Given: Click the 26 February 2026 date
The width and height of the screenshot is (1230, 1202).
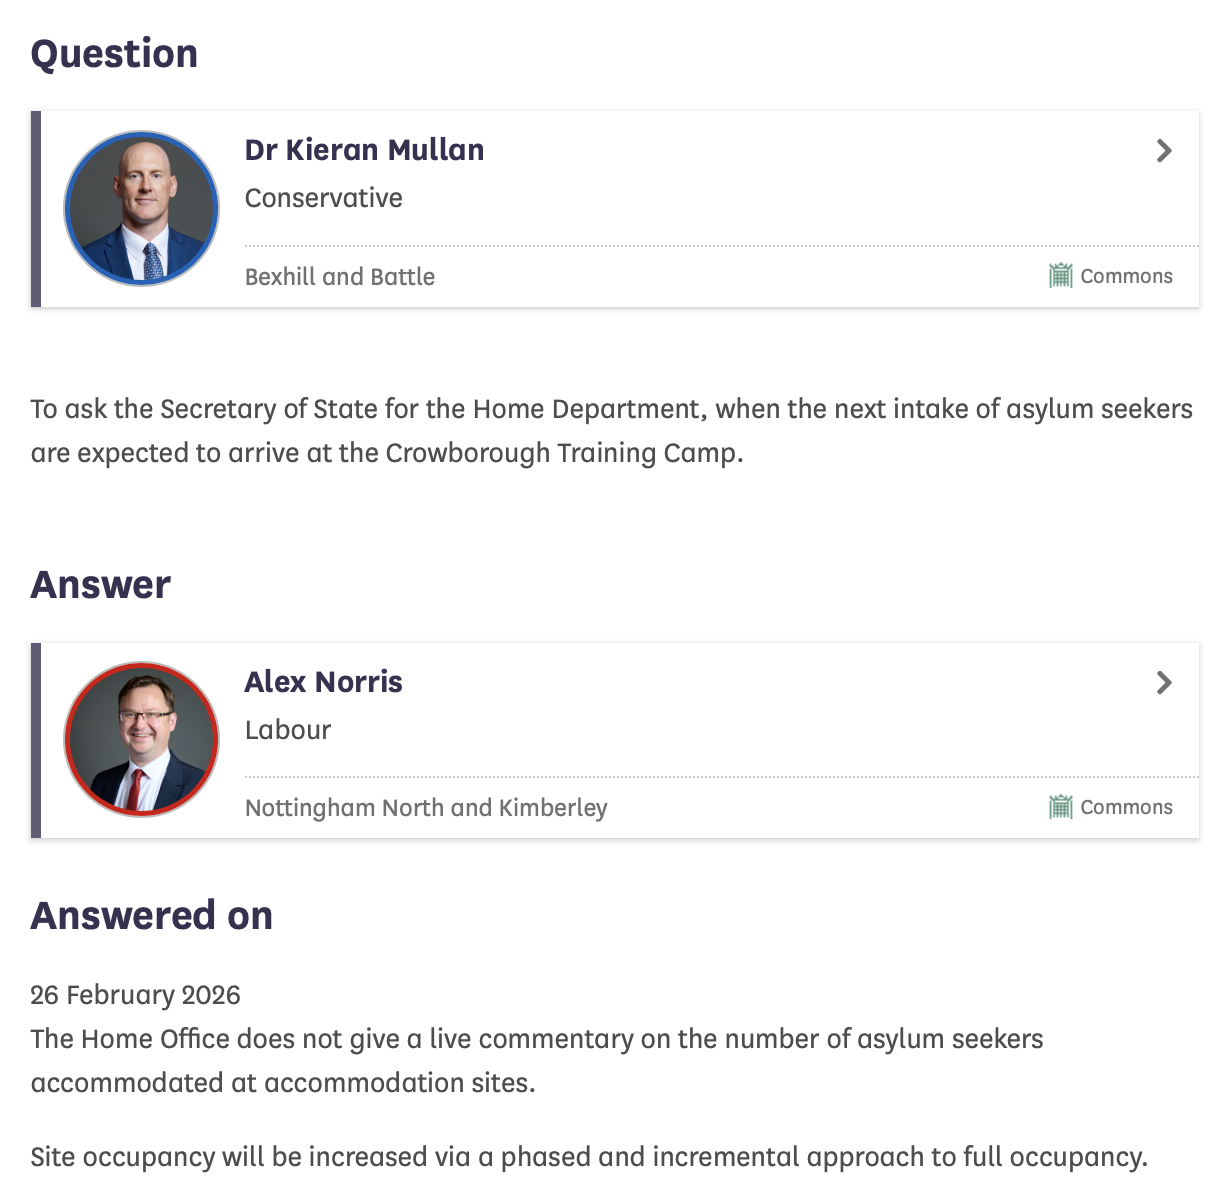Looking at the screenshot, I should tap(136, 995).
